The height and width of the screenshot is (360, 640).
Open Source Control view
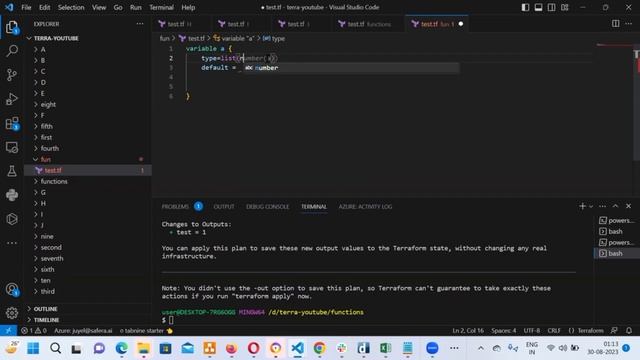(12, 75)
